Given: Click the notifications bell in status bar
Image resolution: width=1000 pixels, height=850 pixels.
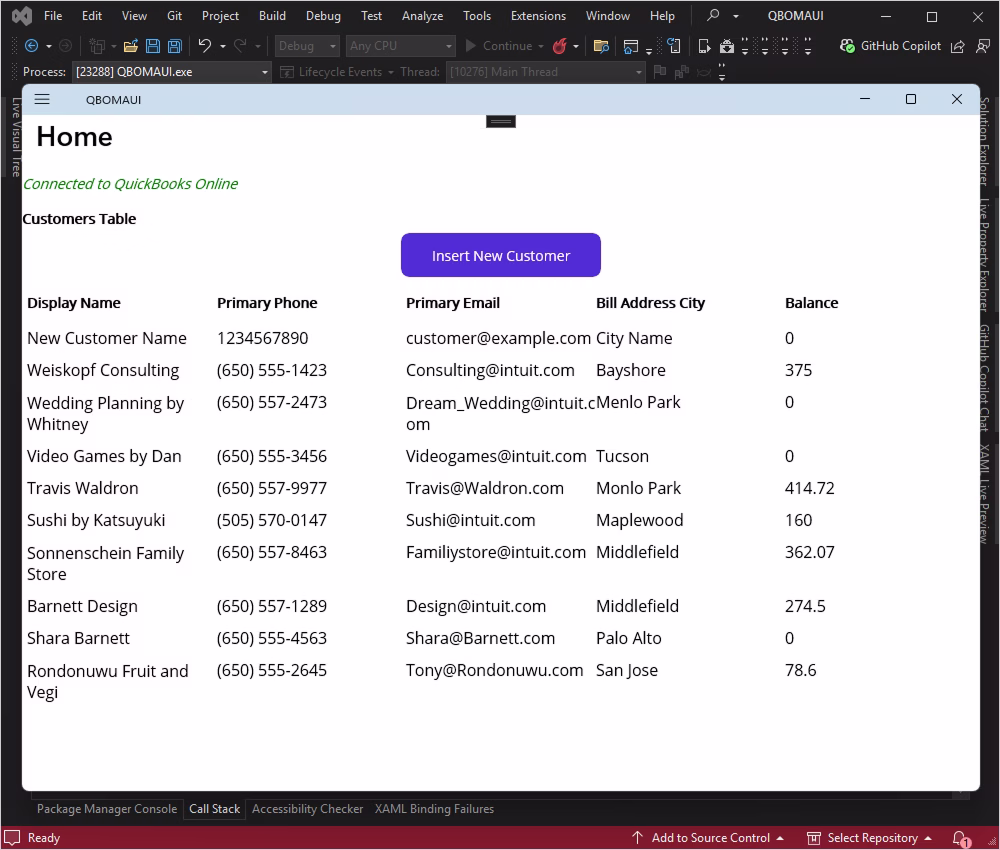Looking at the screenshot, I should [x=960, y=838].
